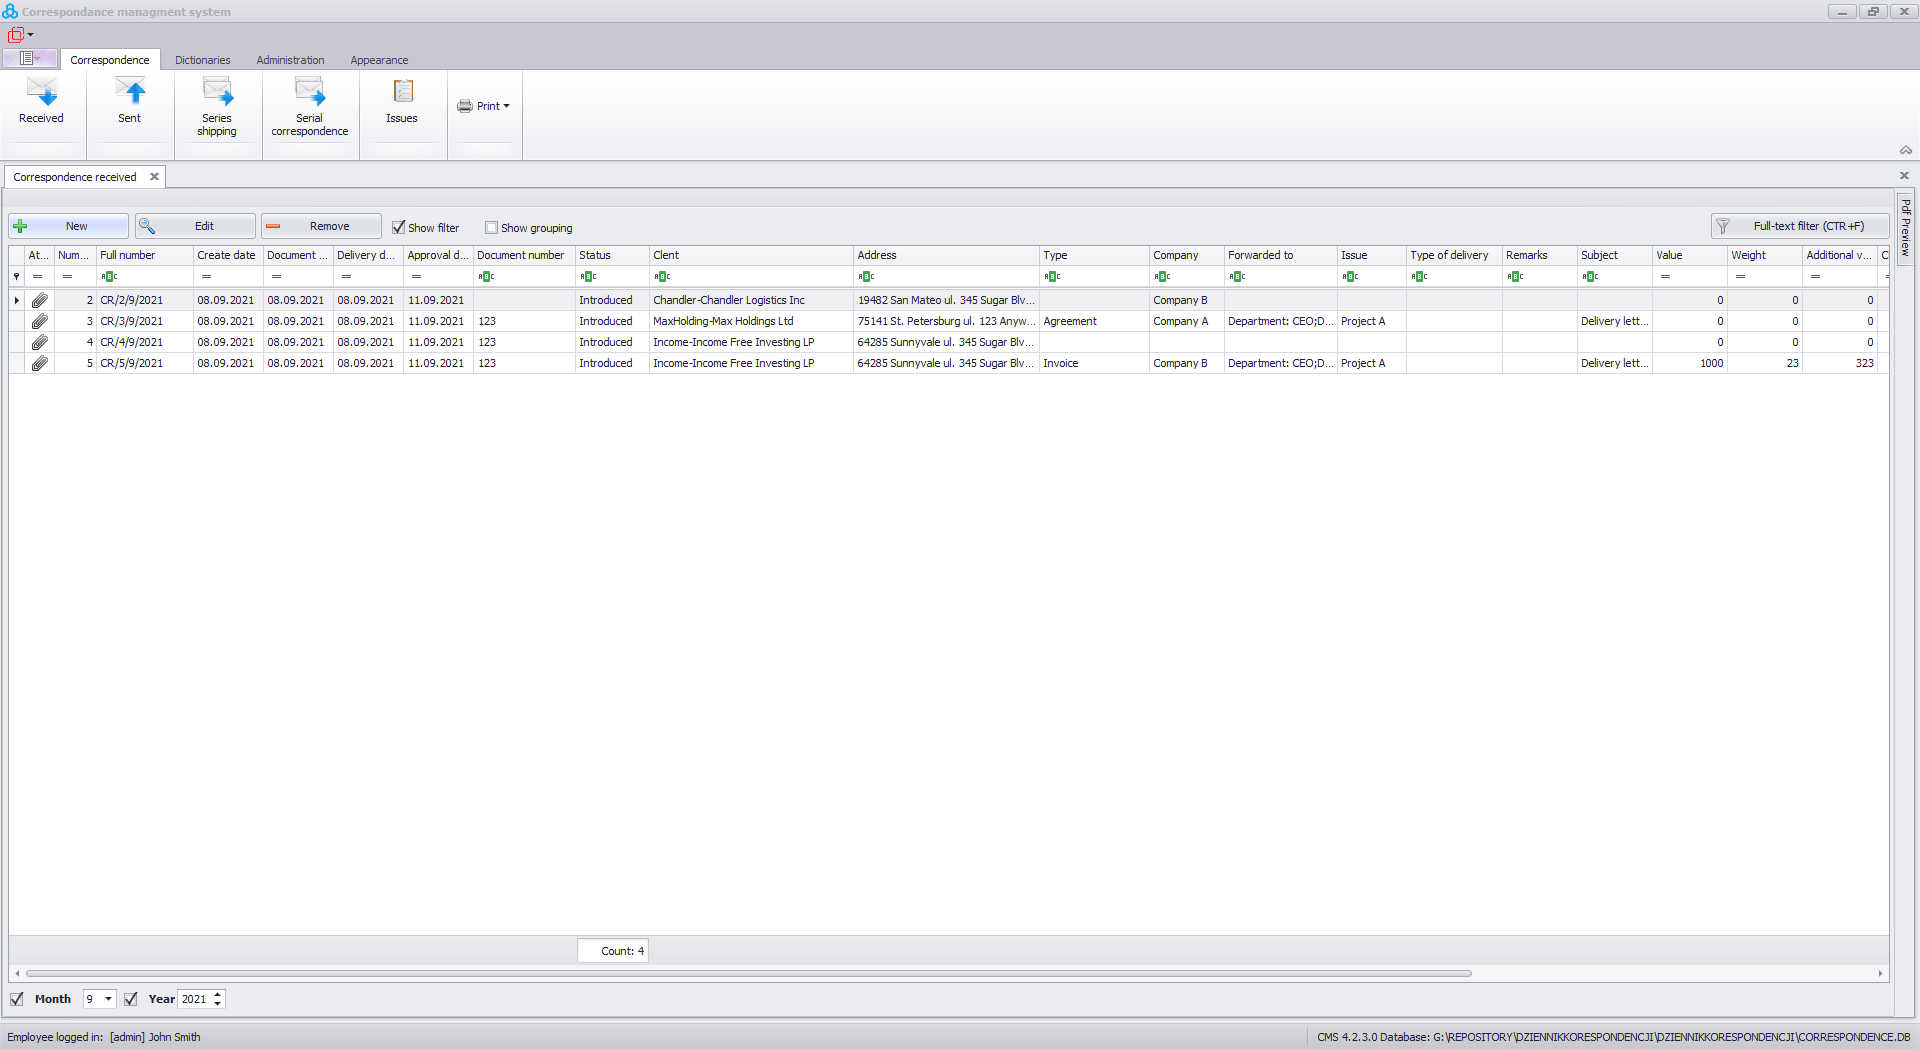Open the Full-text filter (CTR+F)
The width and height of the screenshot is (1920, 1050).
[x=1798, y=226]
